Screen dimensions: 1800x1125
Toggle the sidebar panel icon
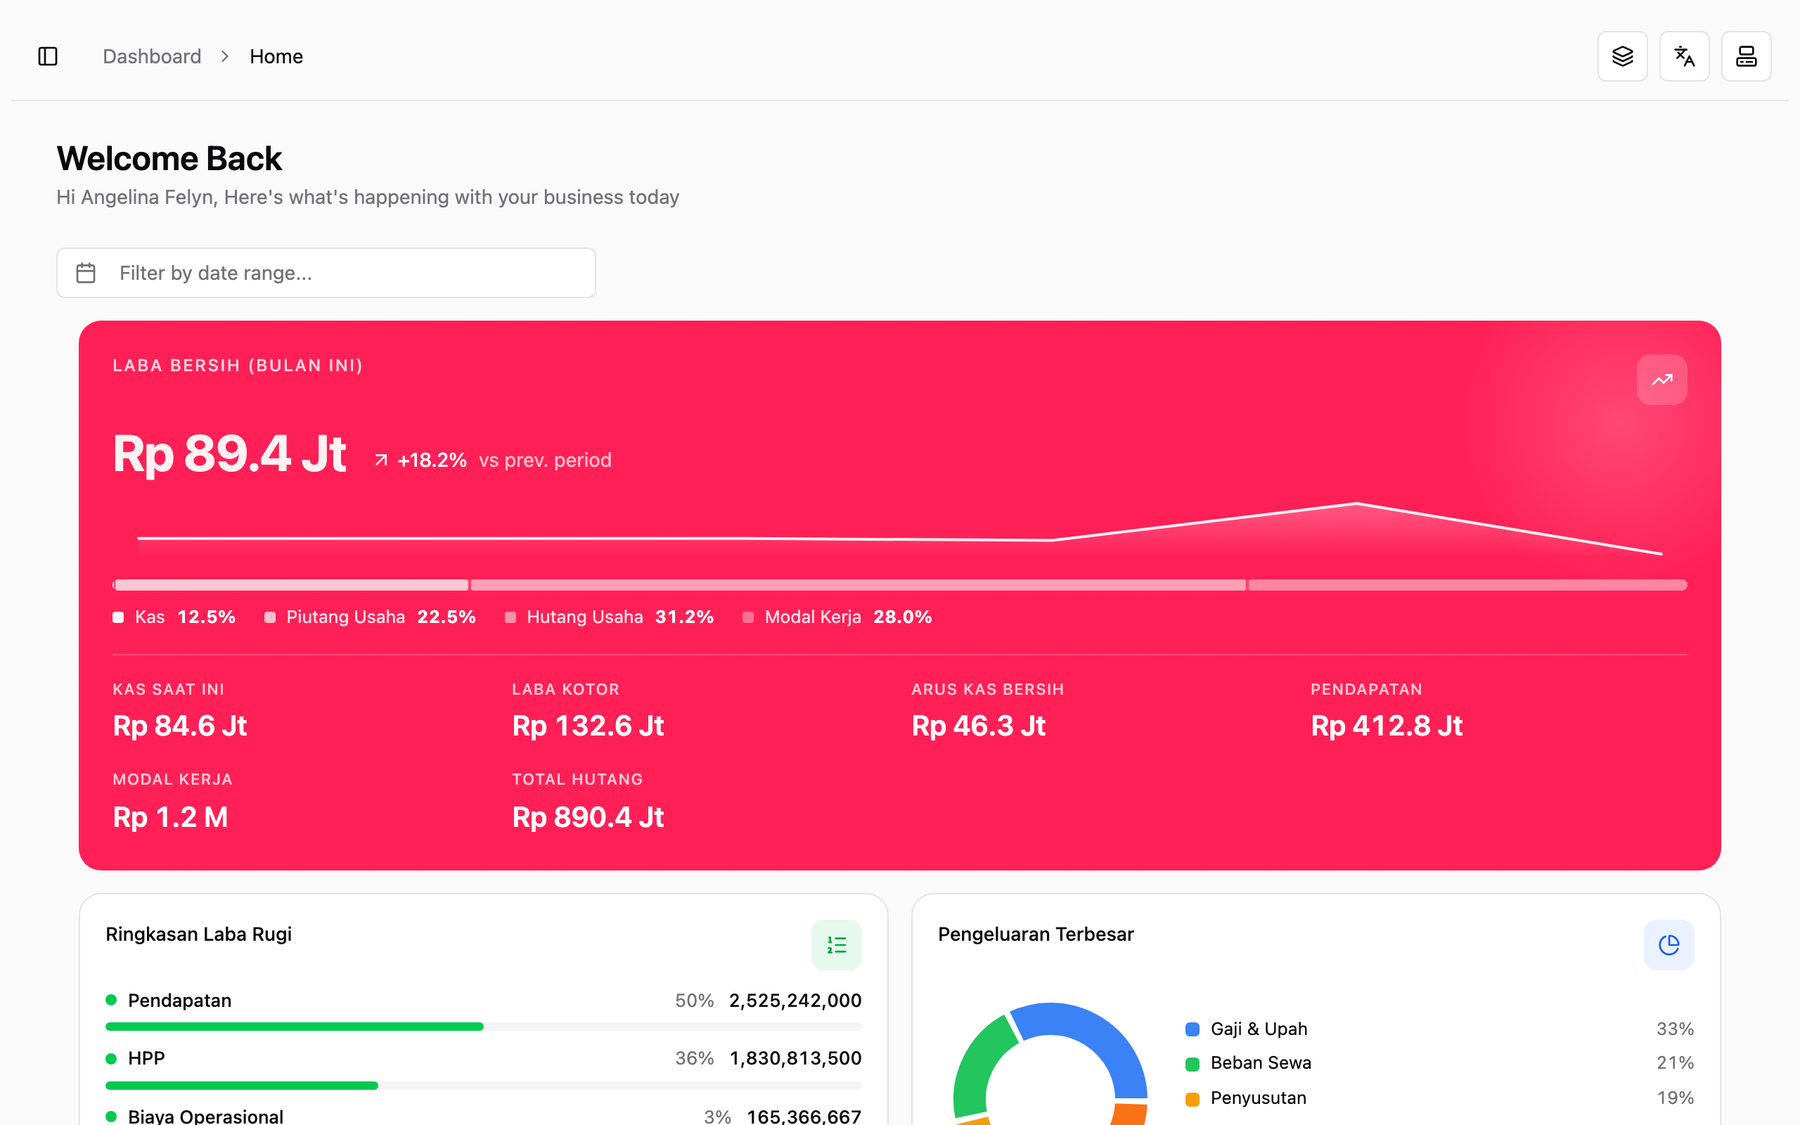[48, 56]
